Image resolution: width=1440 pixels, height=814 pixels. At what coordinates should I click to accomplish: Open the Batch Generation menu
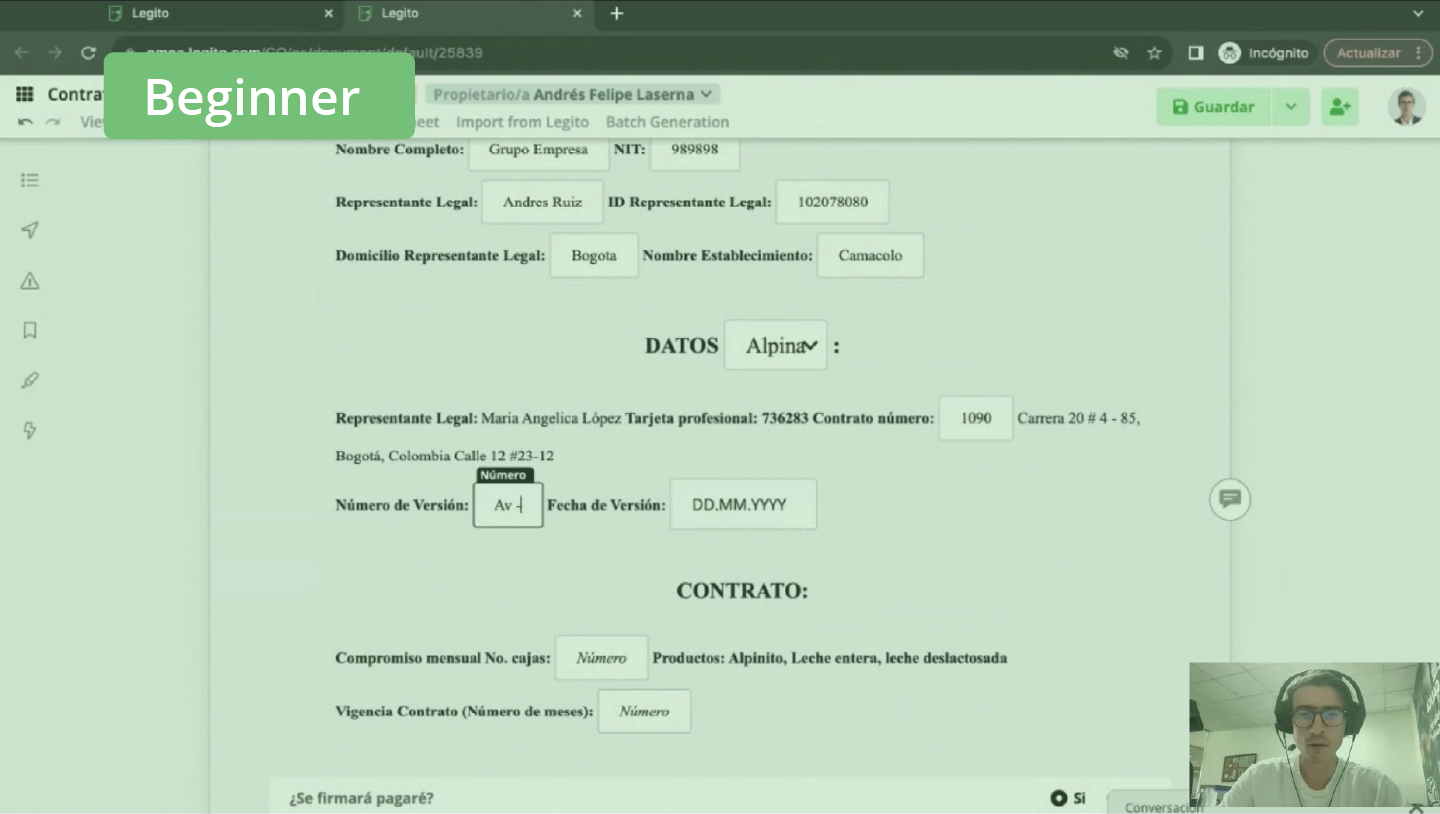coord(667,122)
